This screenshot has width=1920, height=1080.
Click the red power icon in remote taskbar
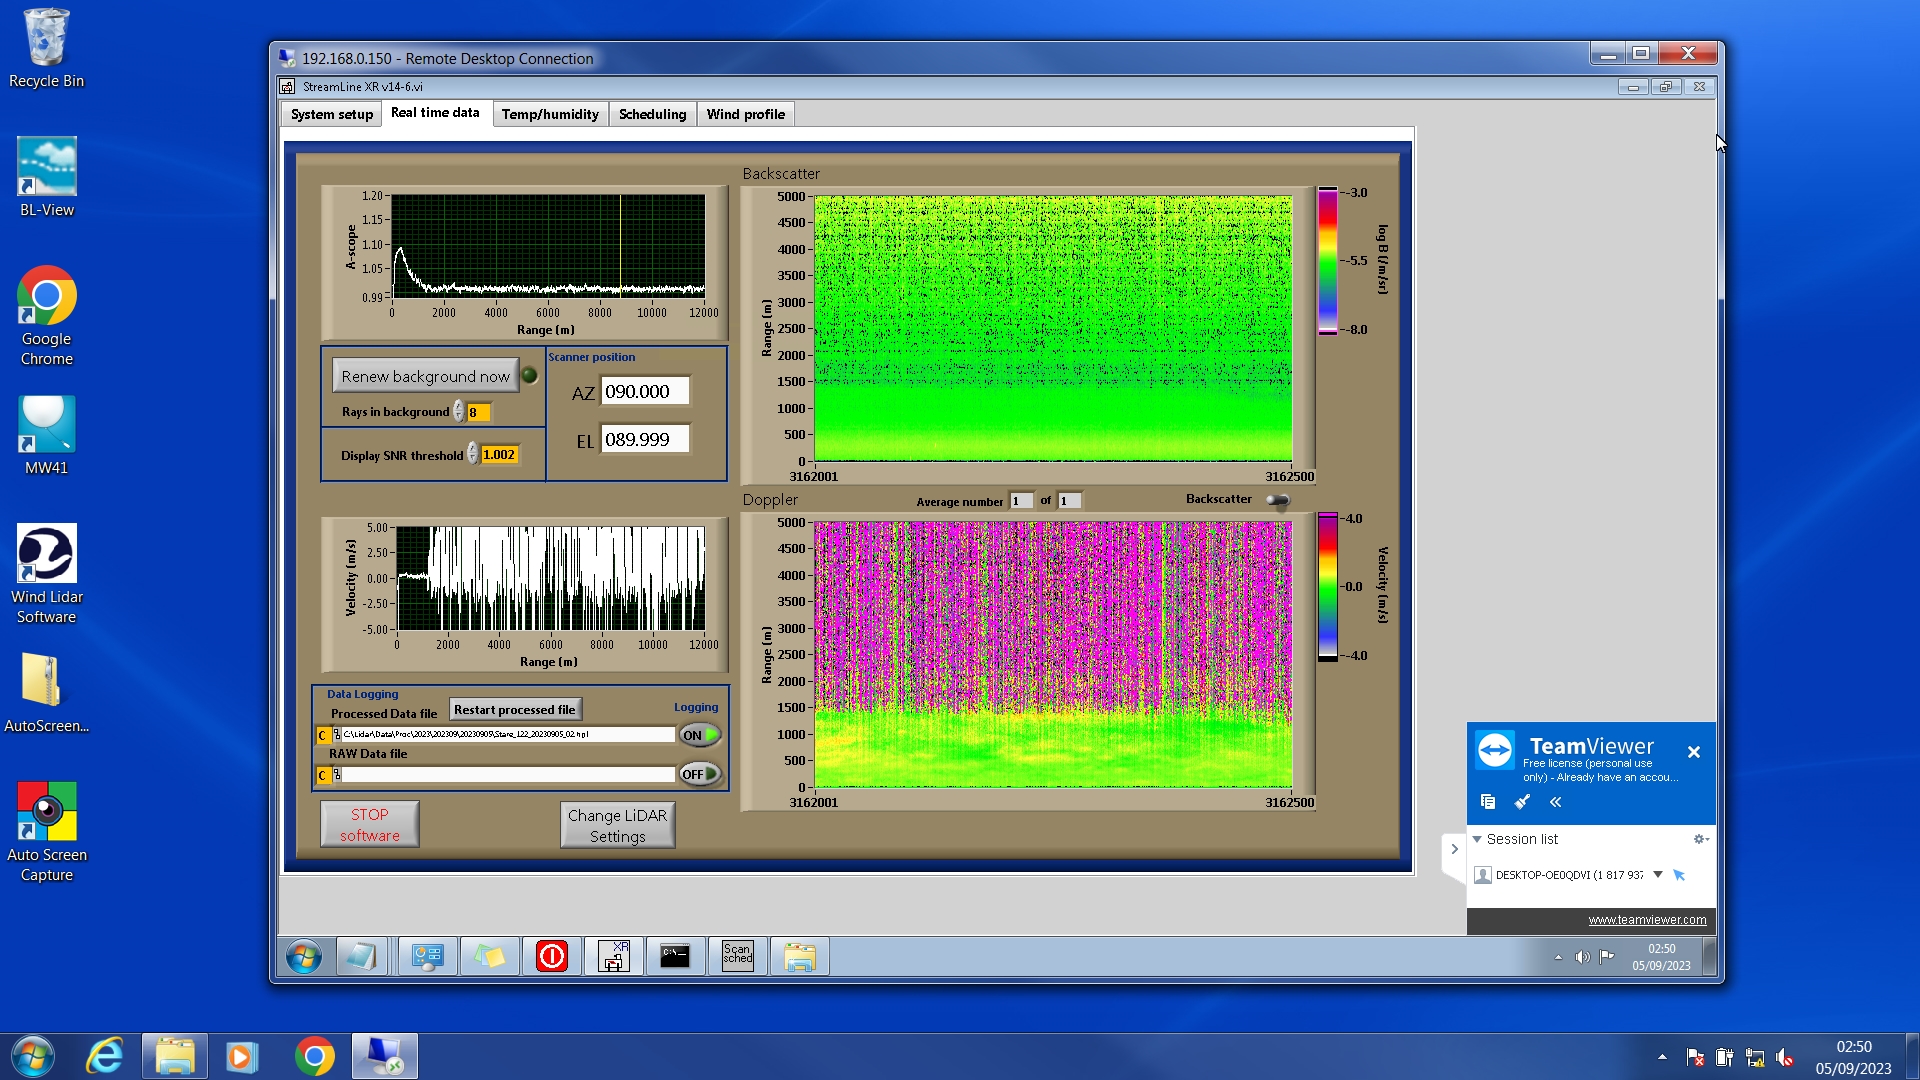(x=551, y=956)
